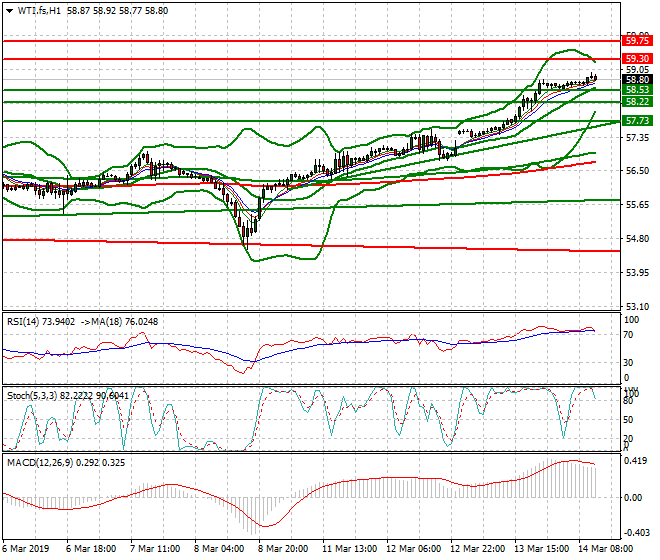
Task: Select the 57.73 green level label
Action: click(x=637, y=121)
